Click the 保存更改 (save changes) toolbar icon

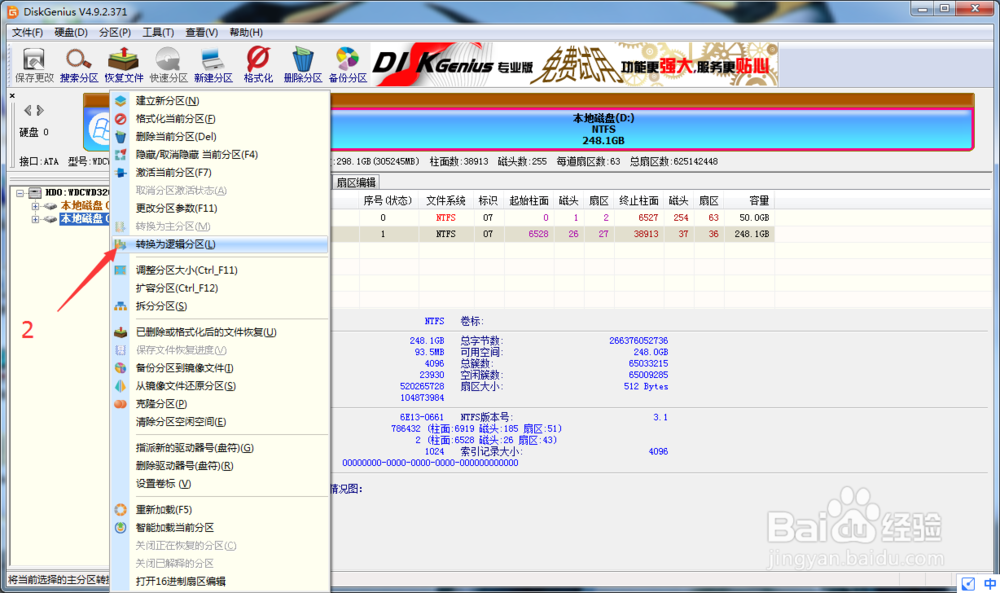(x=32, y=62)
